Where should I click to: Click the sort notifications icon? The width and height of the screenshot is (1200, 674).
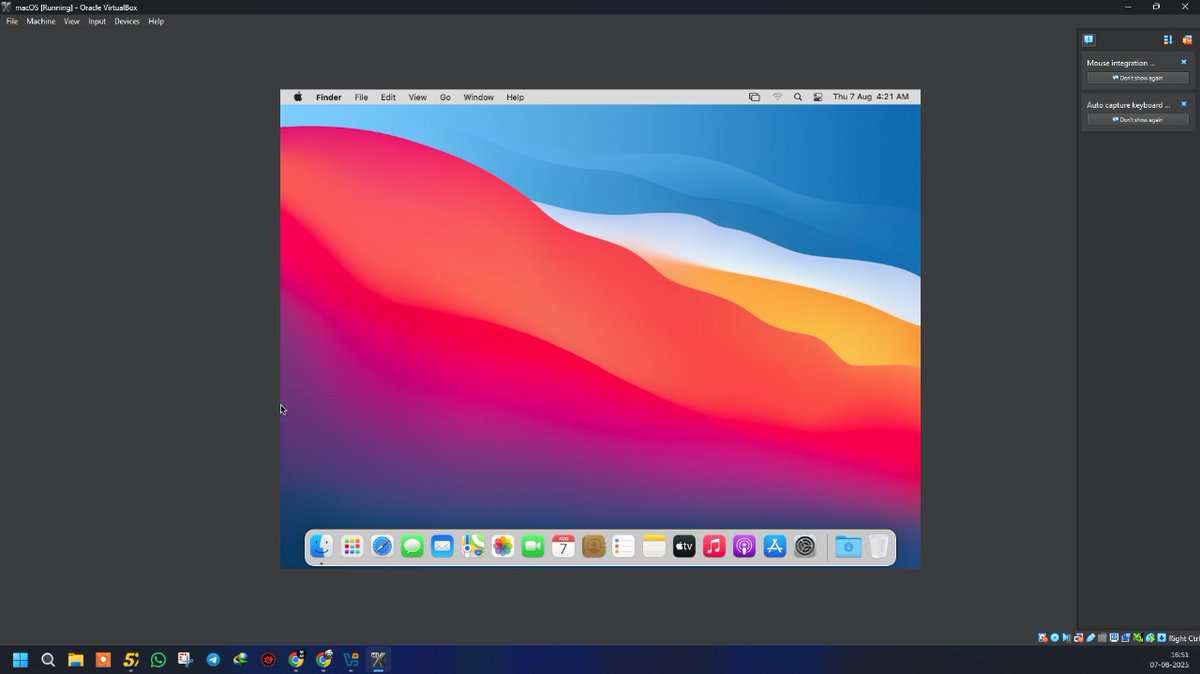(1168, 40)
